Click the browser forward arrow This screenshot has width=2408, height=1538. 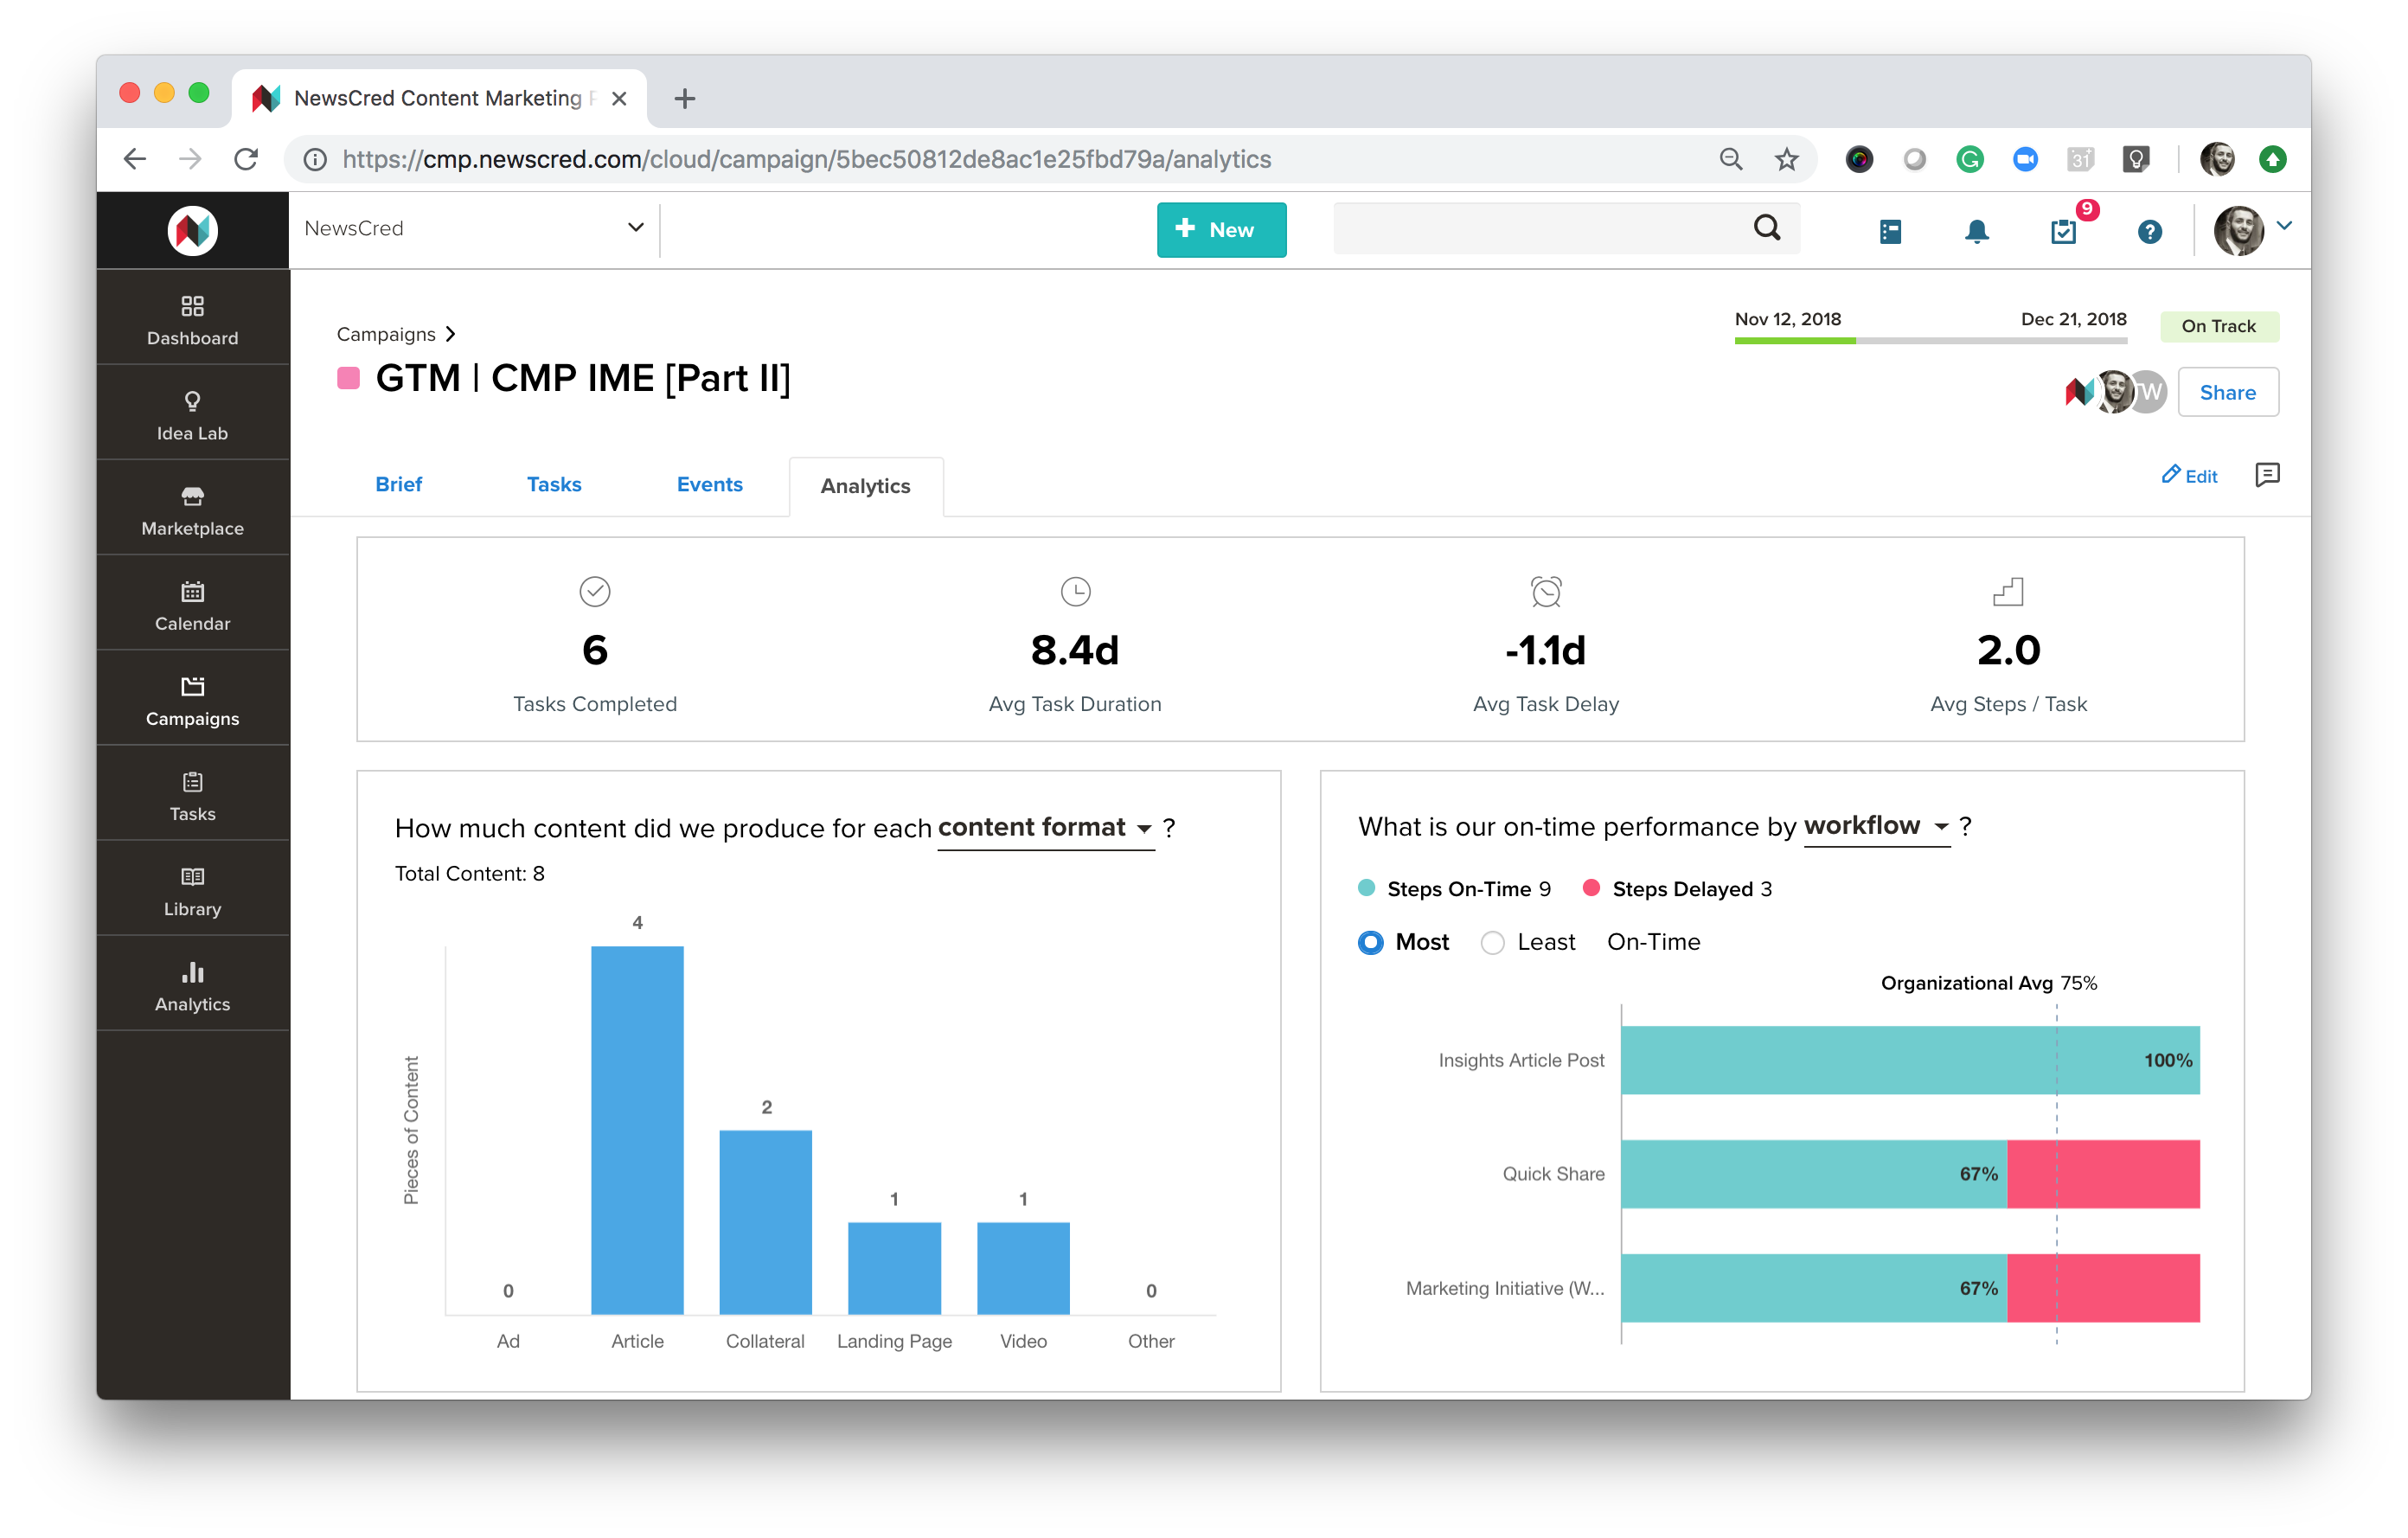(190, 159)
